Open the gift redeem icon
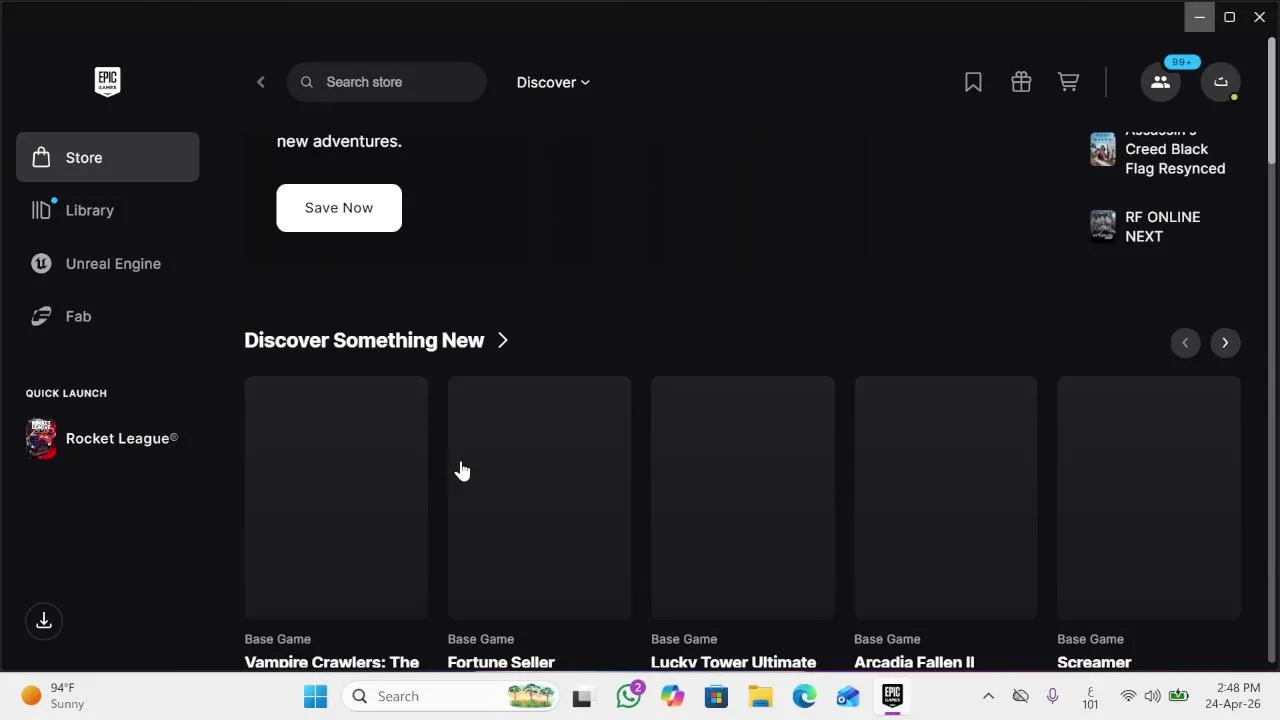This screenshot has width=1280, height=720. (x=1021, y=82)
